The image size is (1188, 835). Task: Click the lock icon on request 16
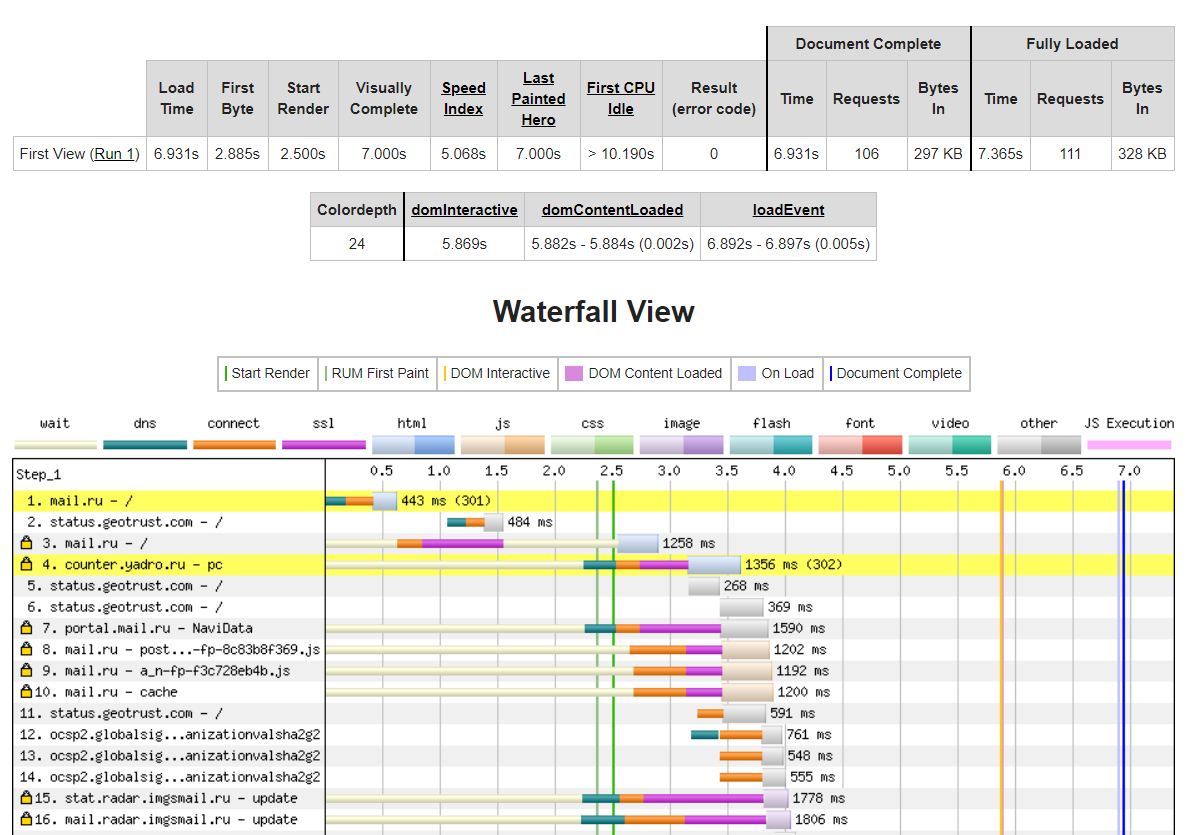tap(27, 819)
